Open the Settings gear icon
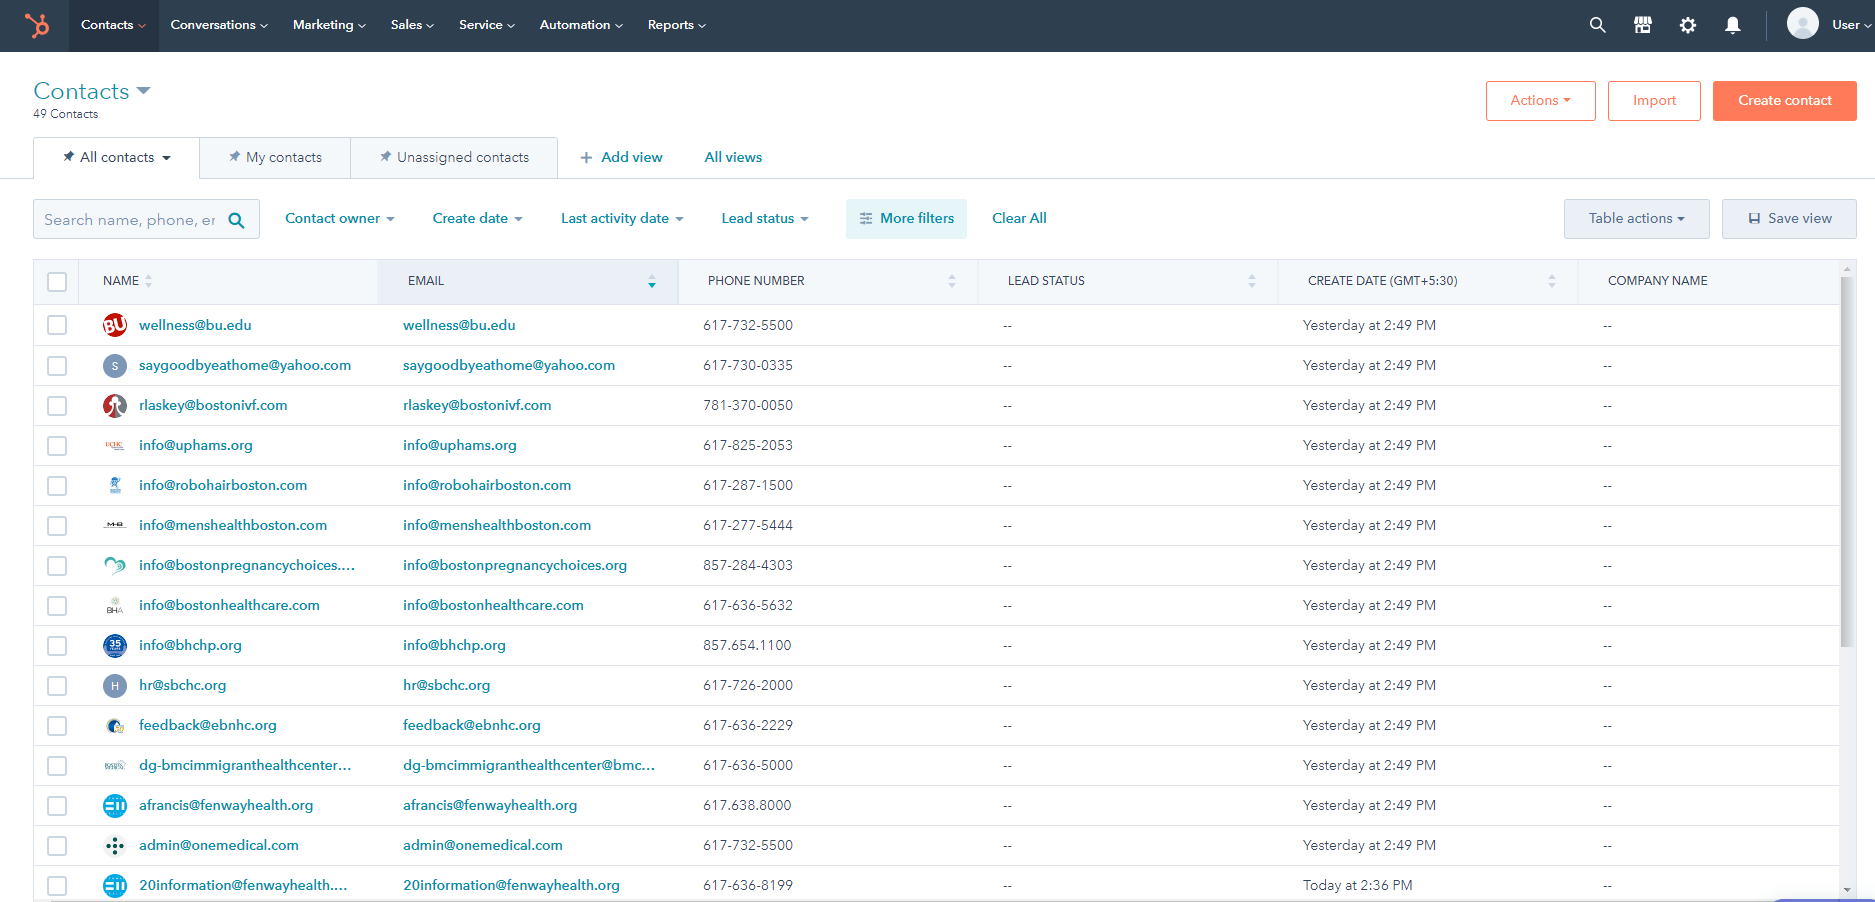Image resolution: width=1875 pixels, height=902 pixels. [x=1688, y=25]
